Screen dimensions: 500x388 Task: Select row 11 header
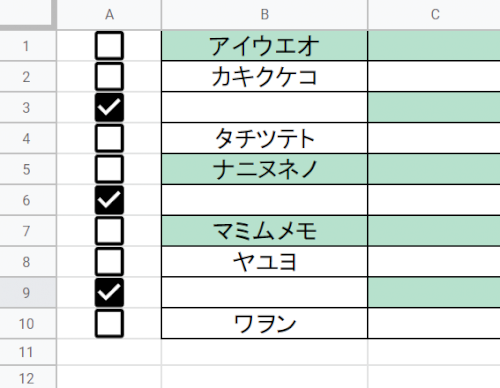28,352
